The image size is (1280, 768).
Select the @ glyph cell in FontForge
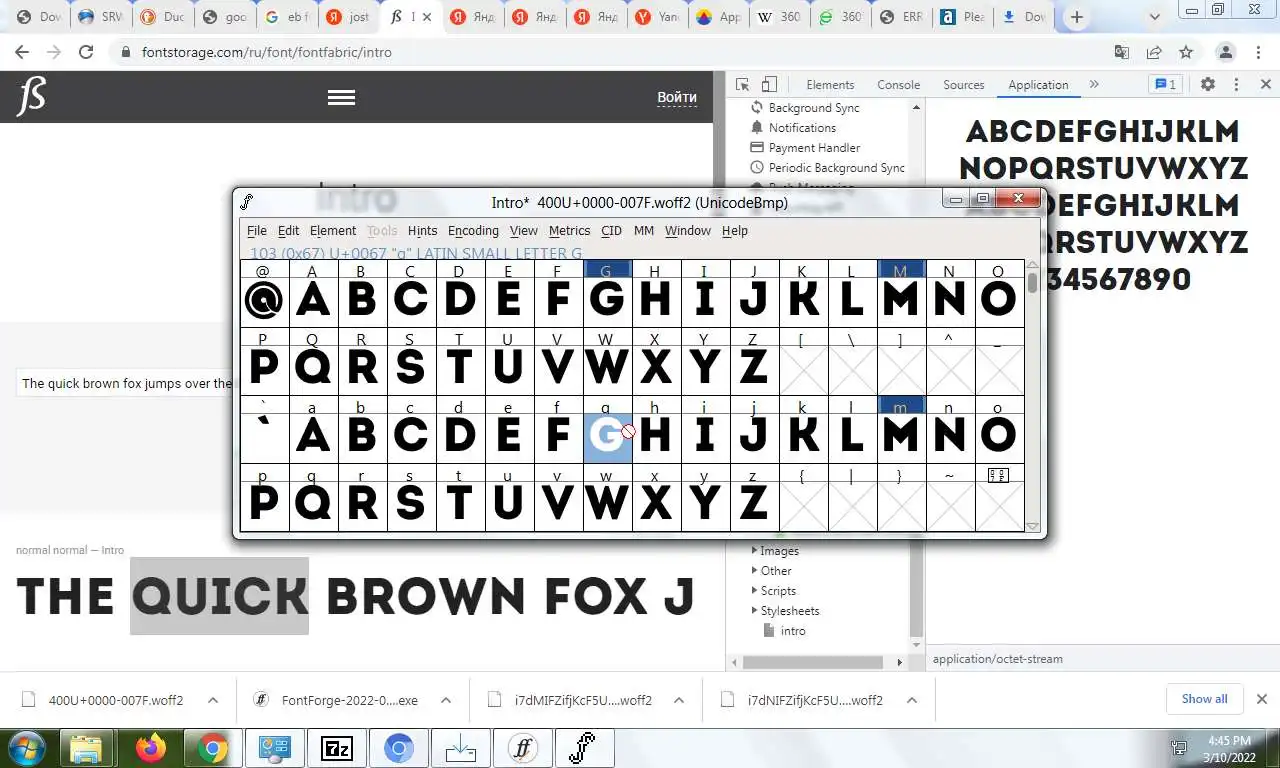point(264,300)
